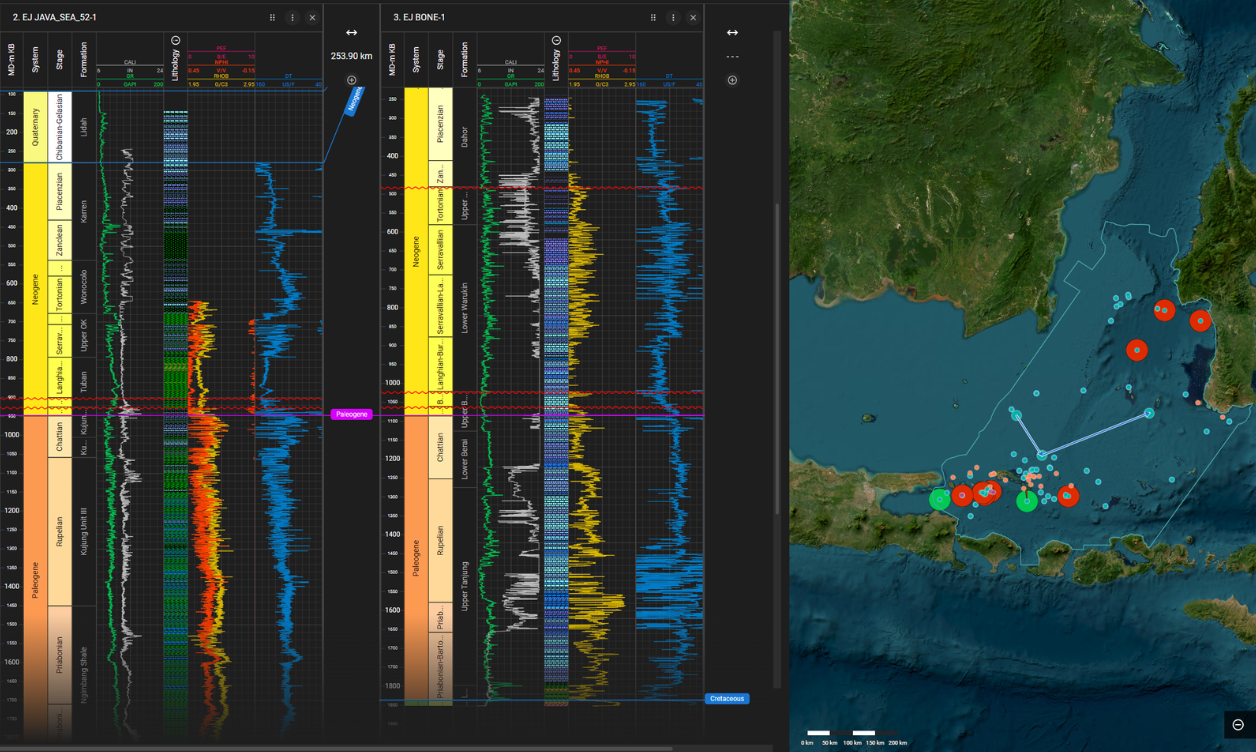Click the double-arrow icon right of EJ BONE-1
The height and width of the screenshot is (752, 1256).
[732, 33]
